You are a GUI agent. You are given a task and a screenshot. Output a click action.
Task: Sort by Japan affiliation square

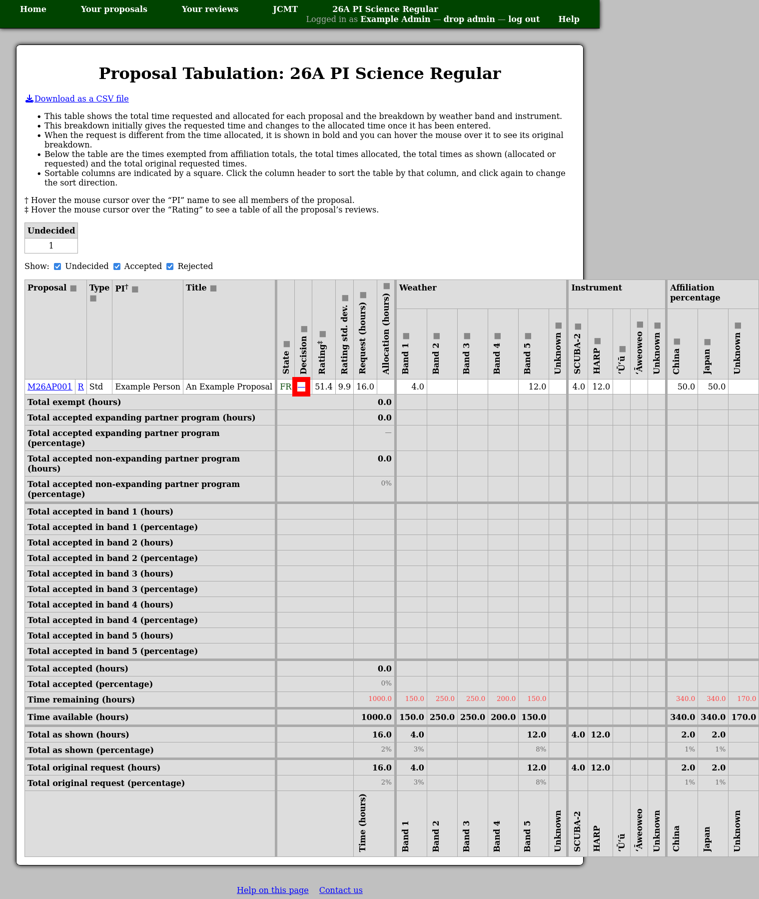pyautogui.click(x=707, y=342)
